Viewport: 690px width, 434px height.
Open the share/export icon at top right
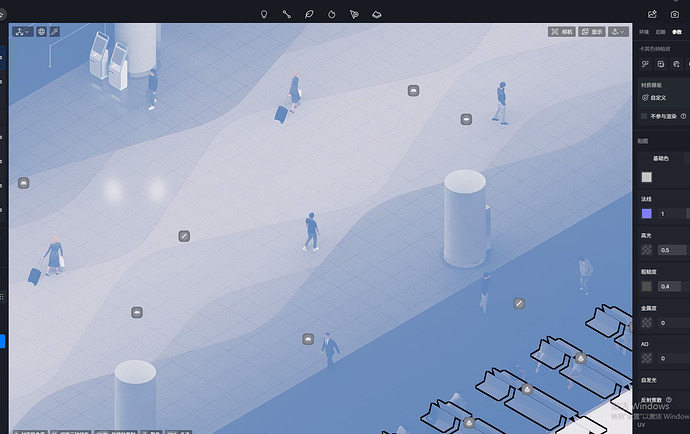652,14
